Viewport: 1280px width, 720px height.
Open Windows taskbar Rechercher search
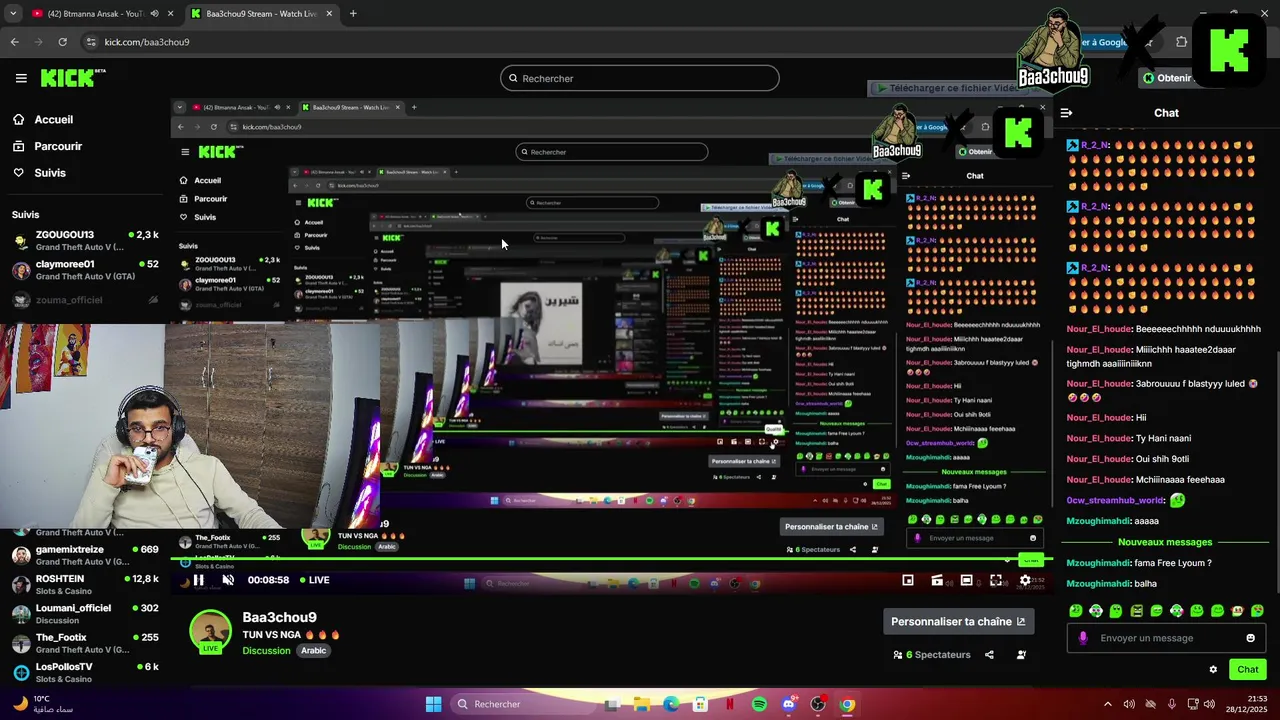(523, 704)
